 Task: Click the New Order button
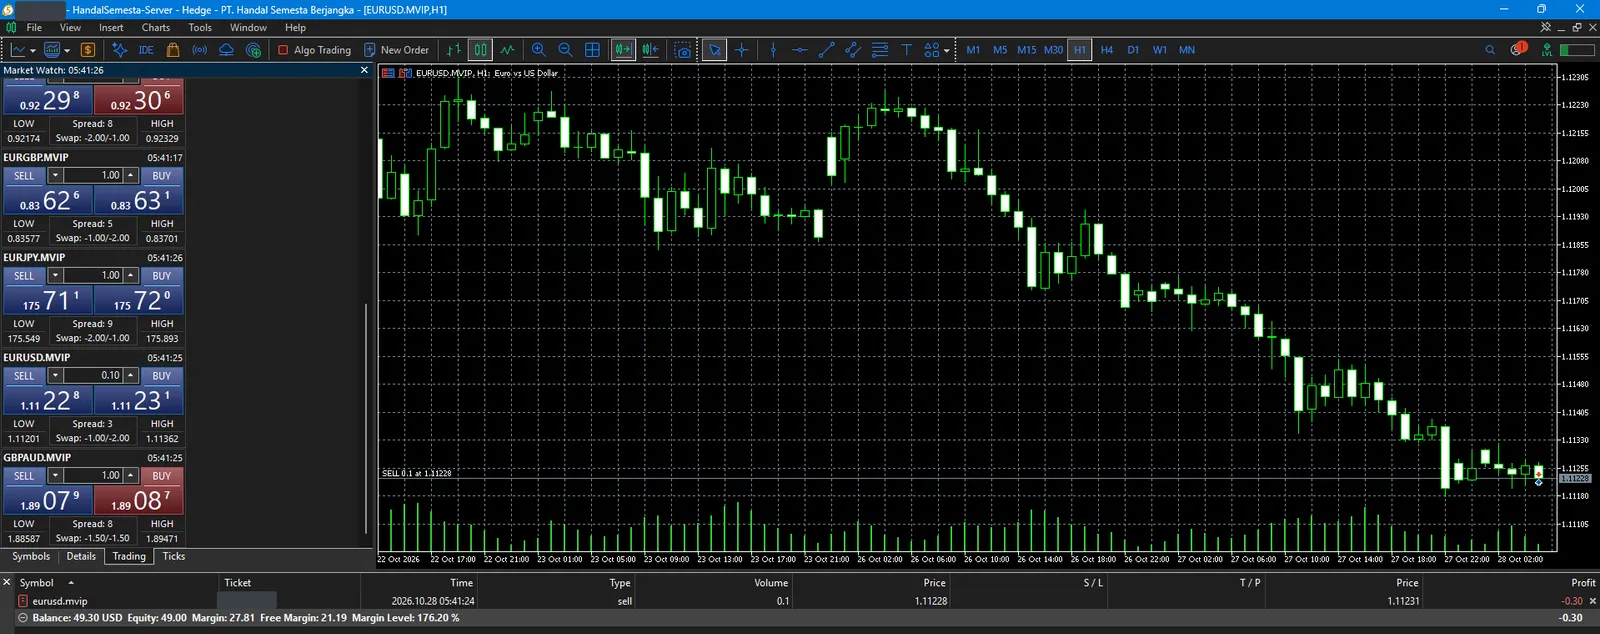click(x=396, y=50)
